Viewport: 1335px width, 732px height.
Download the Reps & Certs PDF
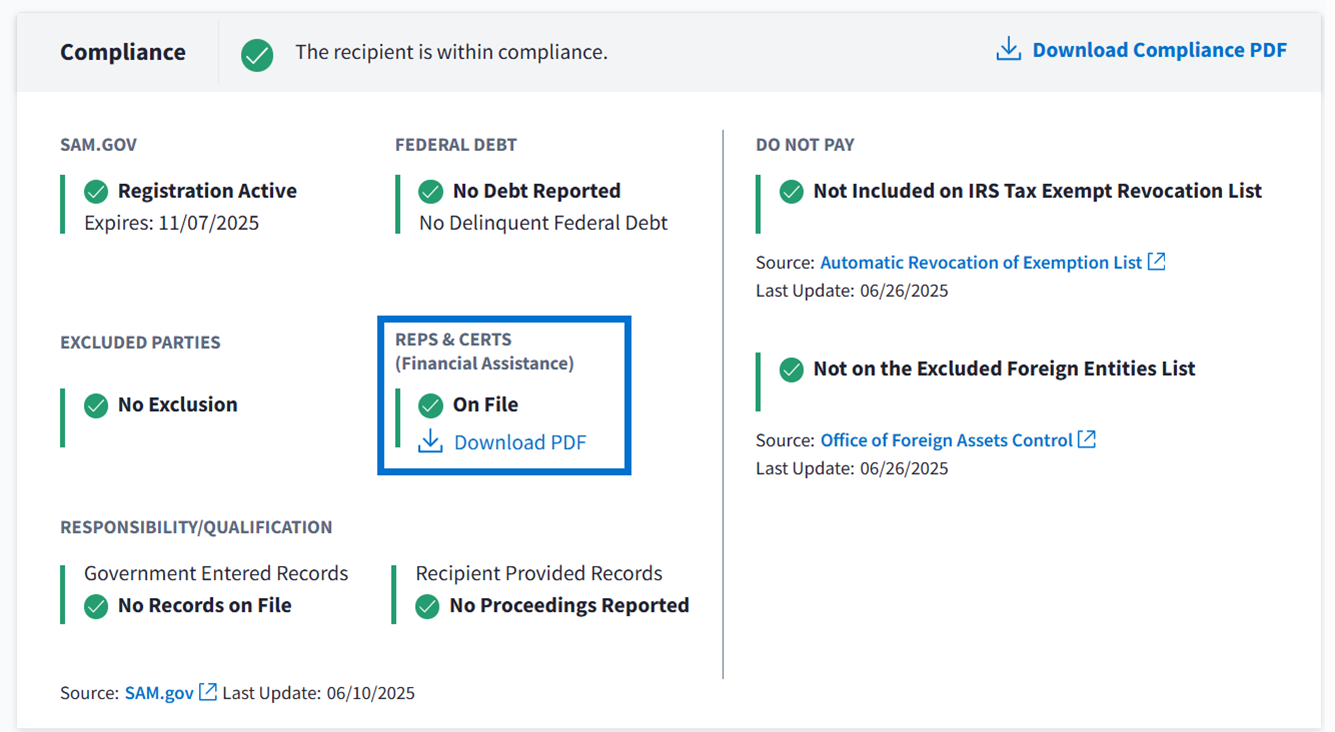point(519,442)
